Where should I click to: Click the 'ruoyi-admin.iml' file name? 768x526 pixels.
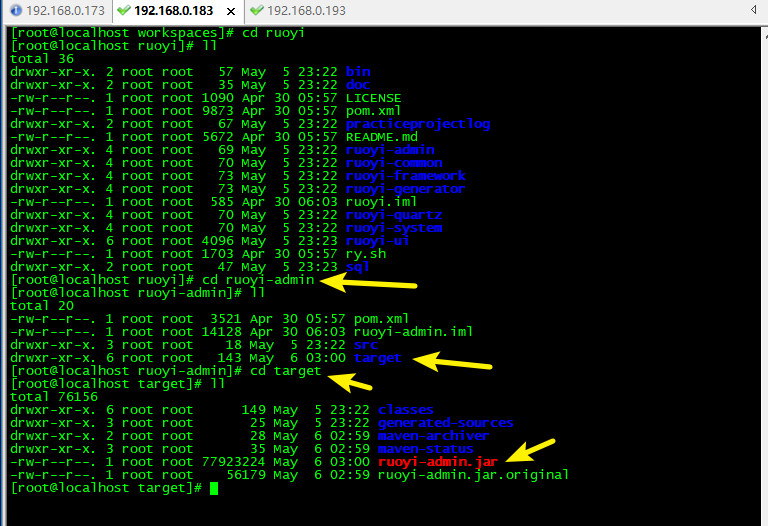click(414, 332)
